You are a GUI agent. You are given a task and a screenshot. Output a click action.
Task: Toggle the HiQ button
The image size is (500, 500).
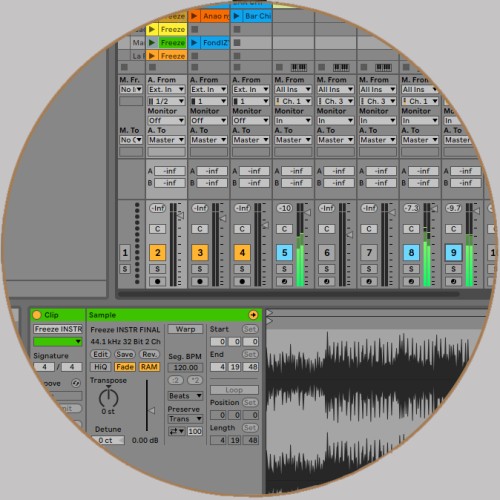pos(101,367)
